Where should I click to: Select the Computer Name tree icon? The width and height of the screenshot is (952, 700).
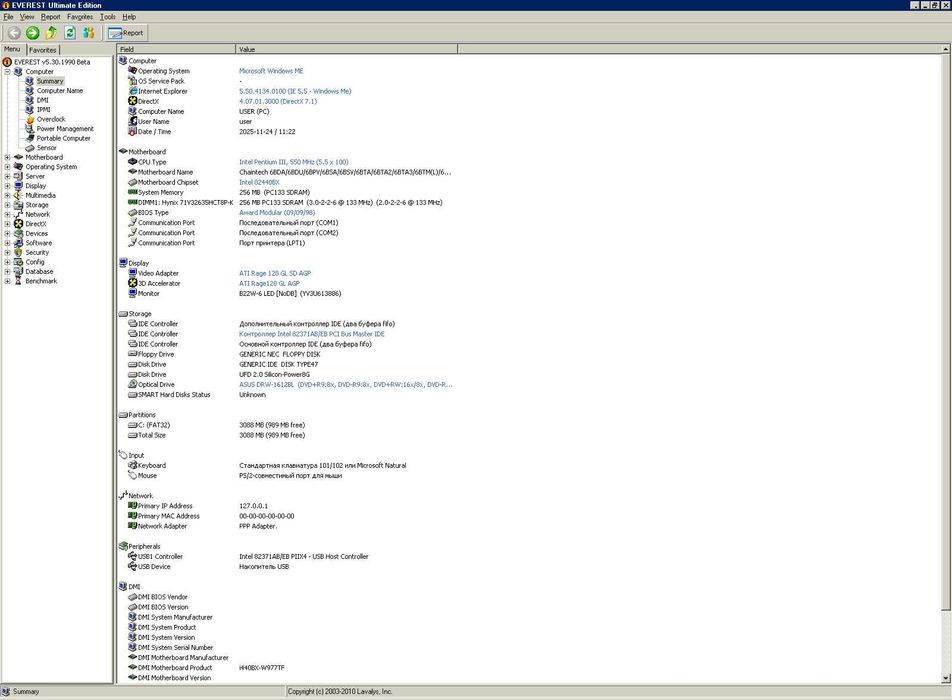[x=29, y=90]
